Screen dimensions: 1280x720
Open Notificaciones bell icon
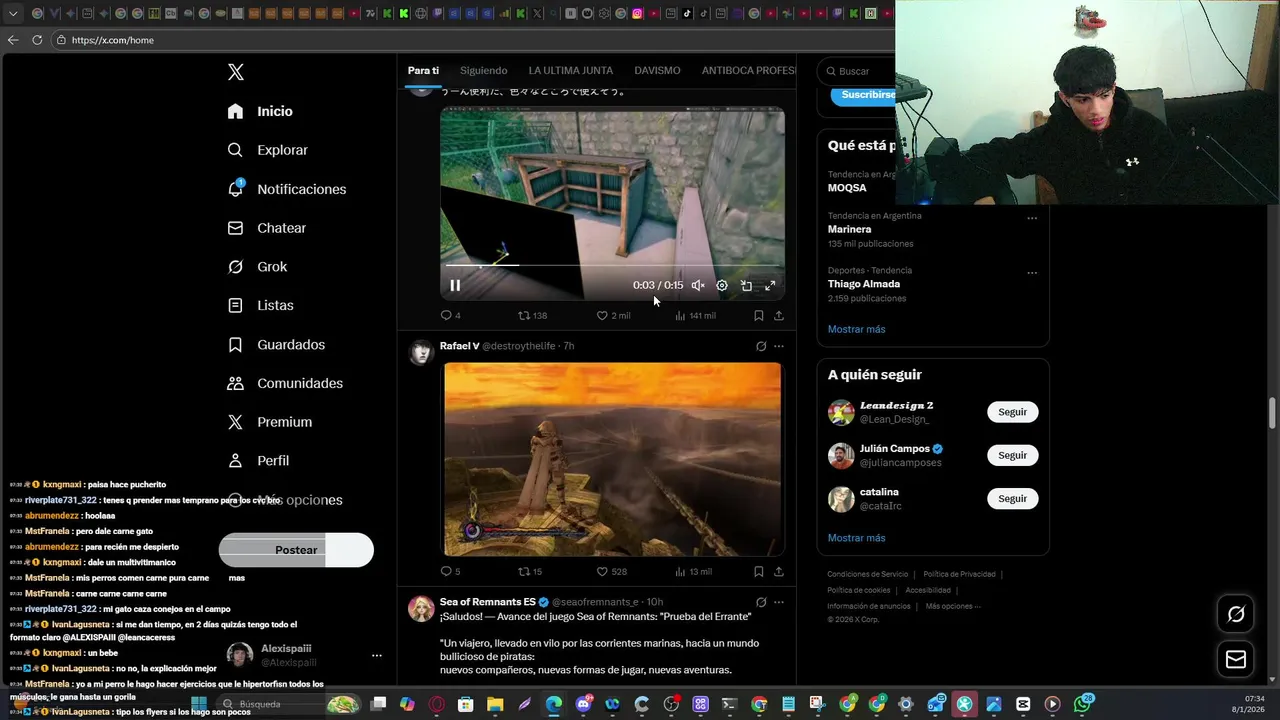click(x=235, y=188)
